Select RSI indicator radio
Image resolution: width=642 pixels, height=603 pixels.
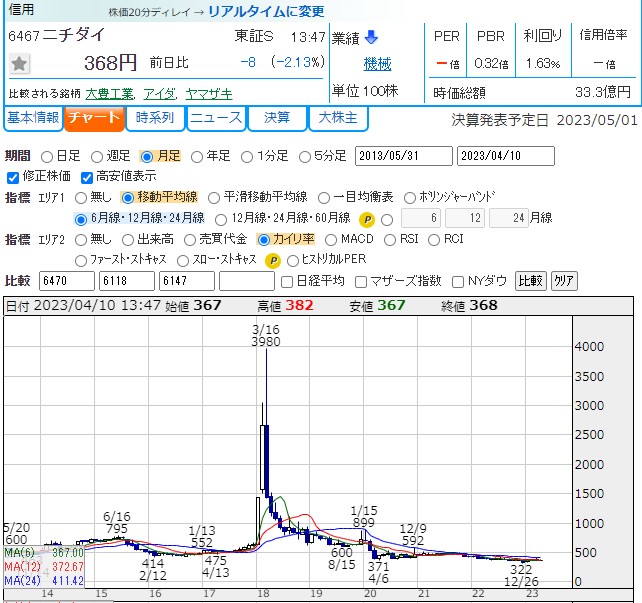(390, 240)
